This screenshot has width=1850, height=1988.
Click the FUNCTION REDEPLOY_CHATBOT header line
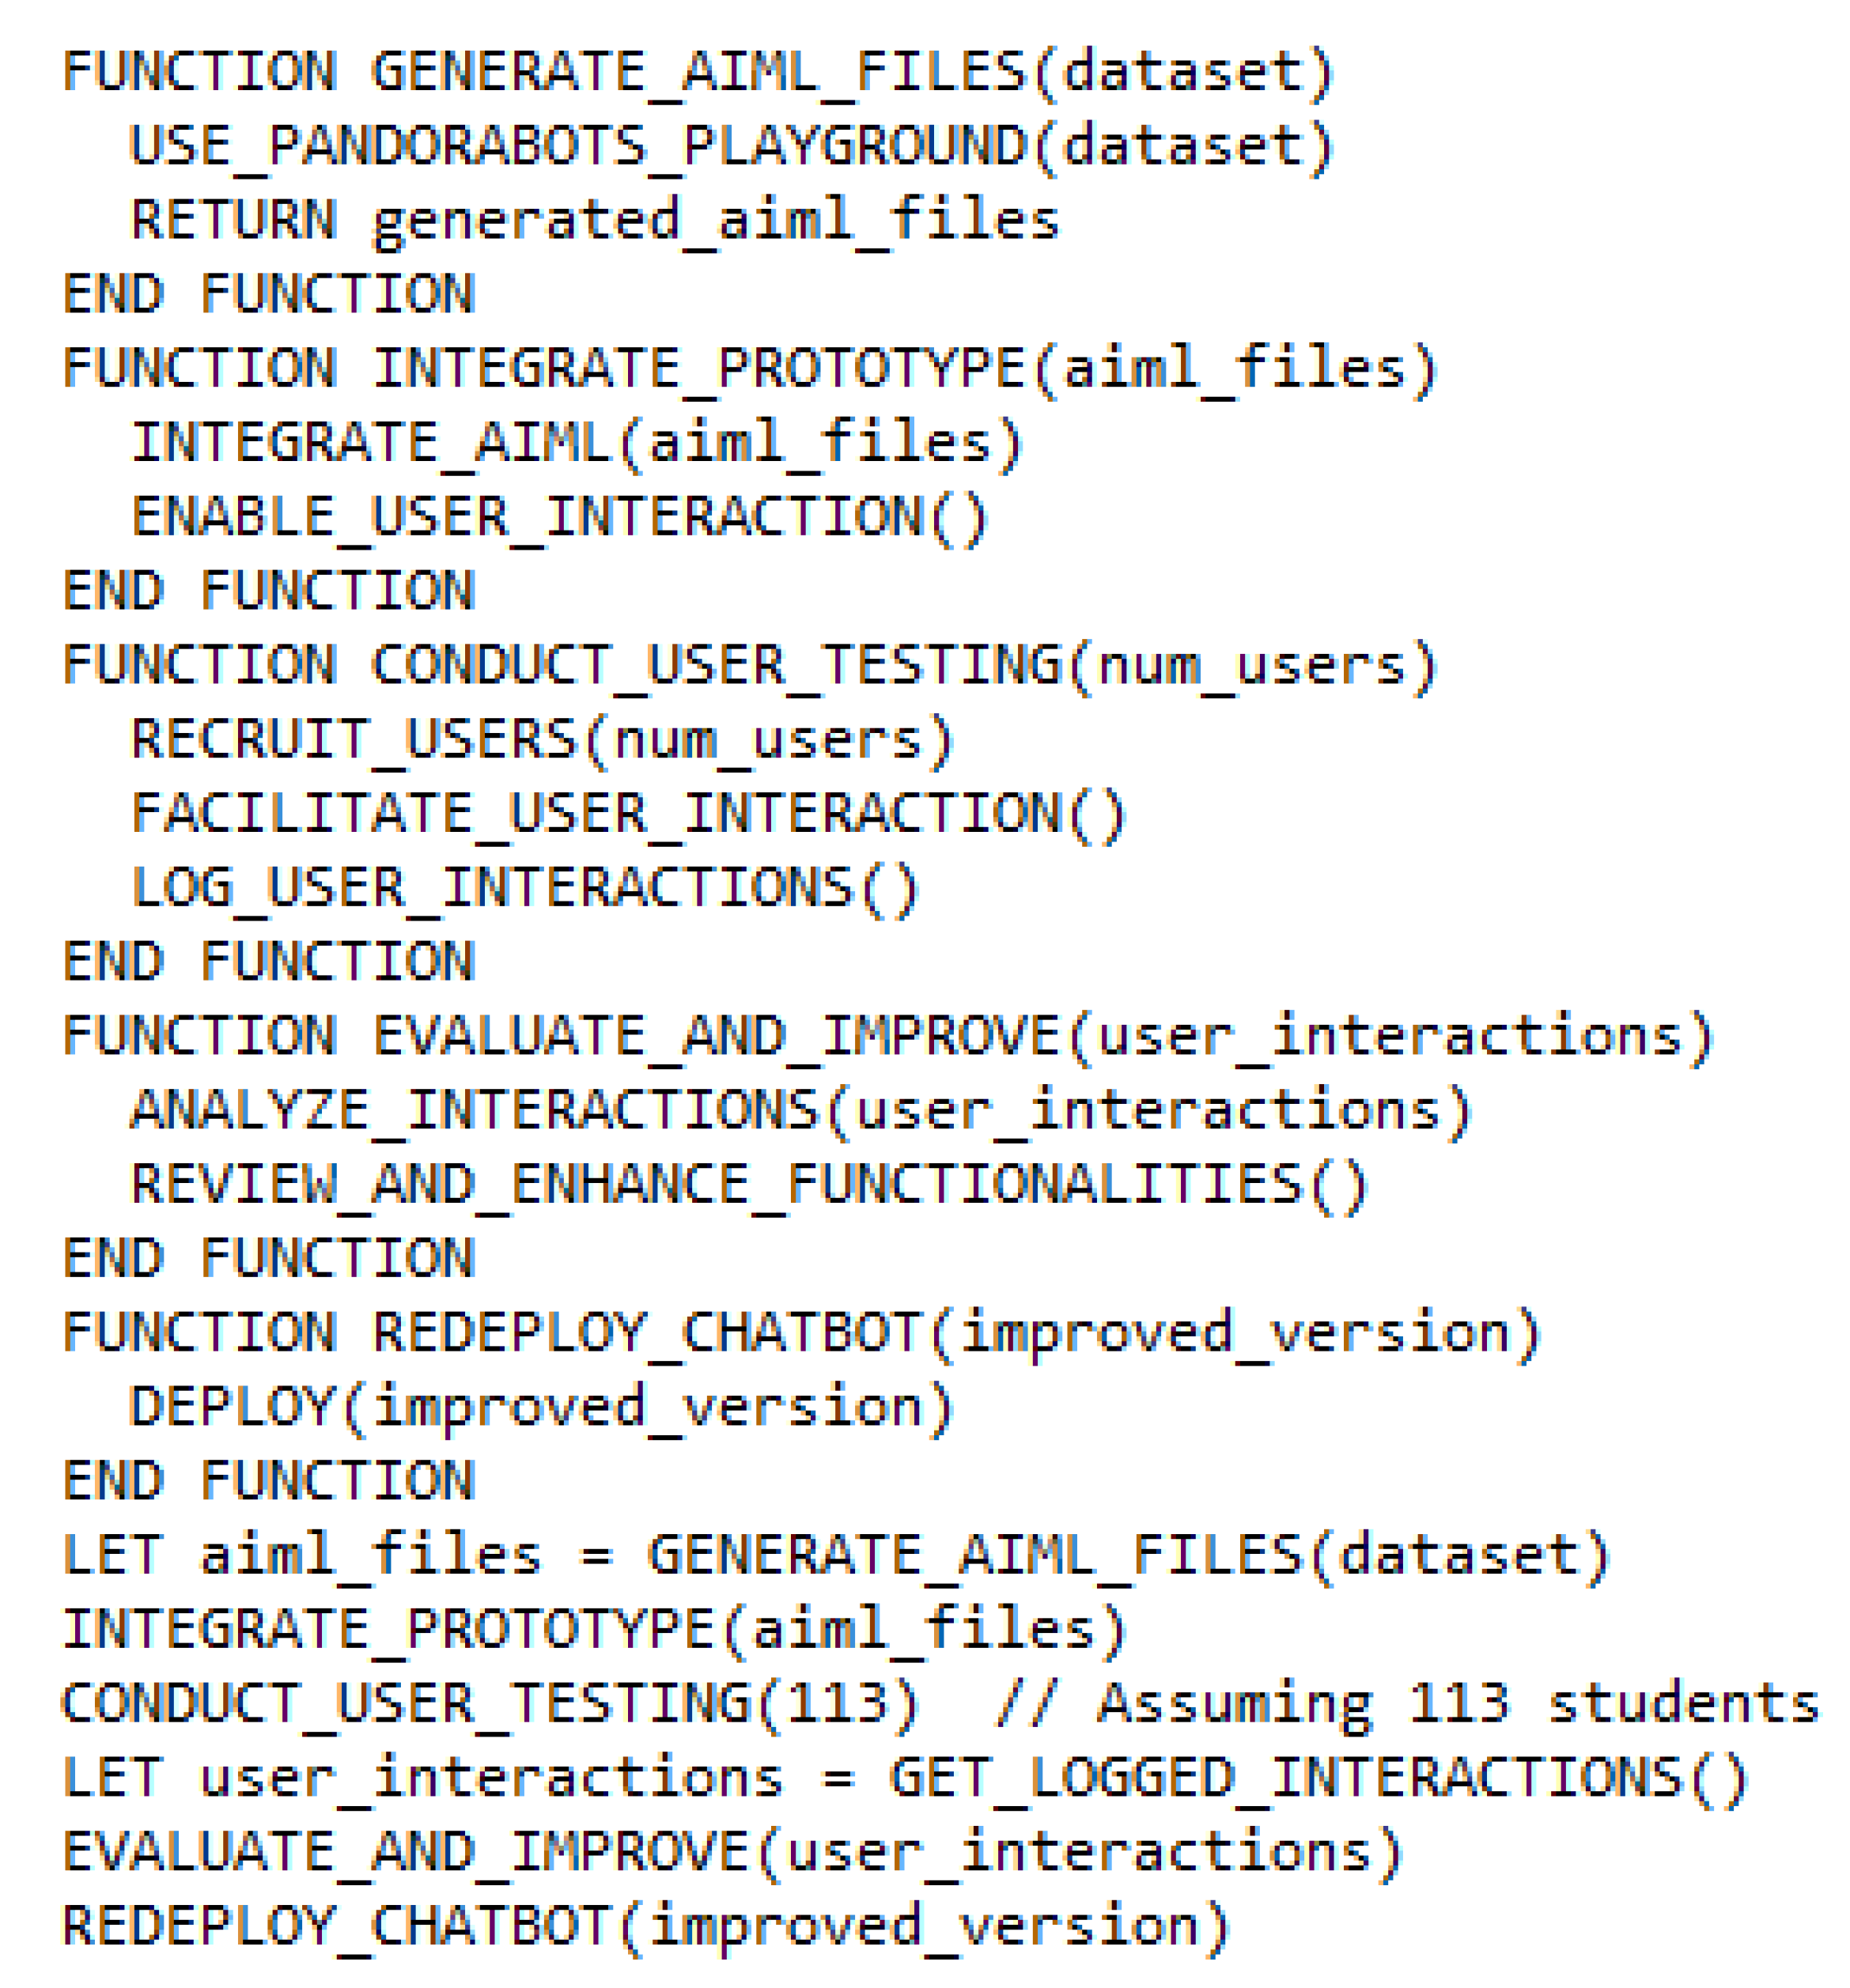[800, 1333]
